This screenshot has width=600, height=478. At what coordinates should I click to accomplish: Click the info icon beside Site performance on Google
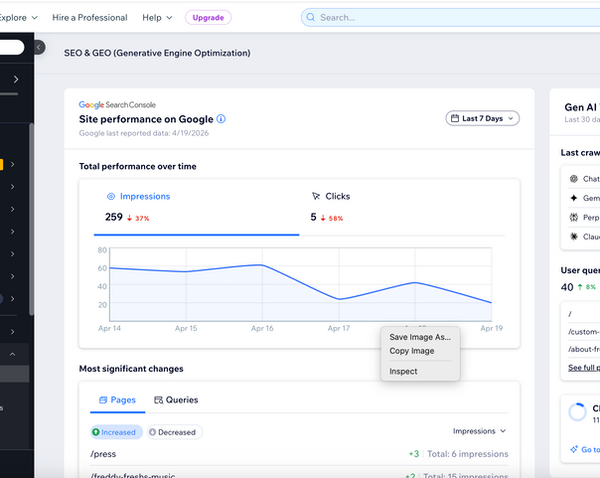[221, 119]
